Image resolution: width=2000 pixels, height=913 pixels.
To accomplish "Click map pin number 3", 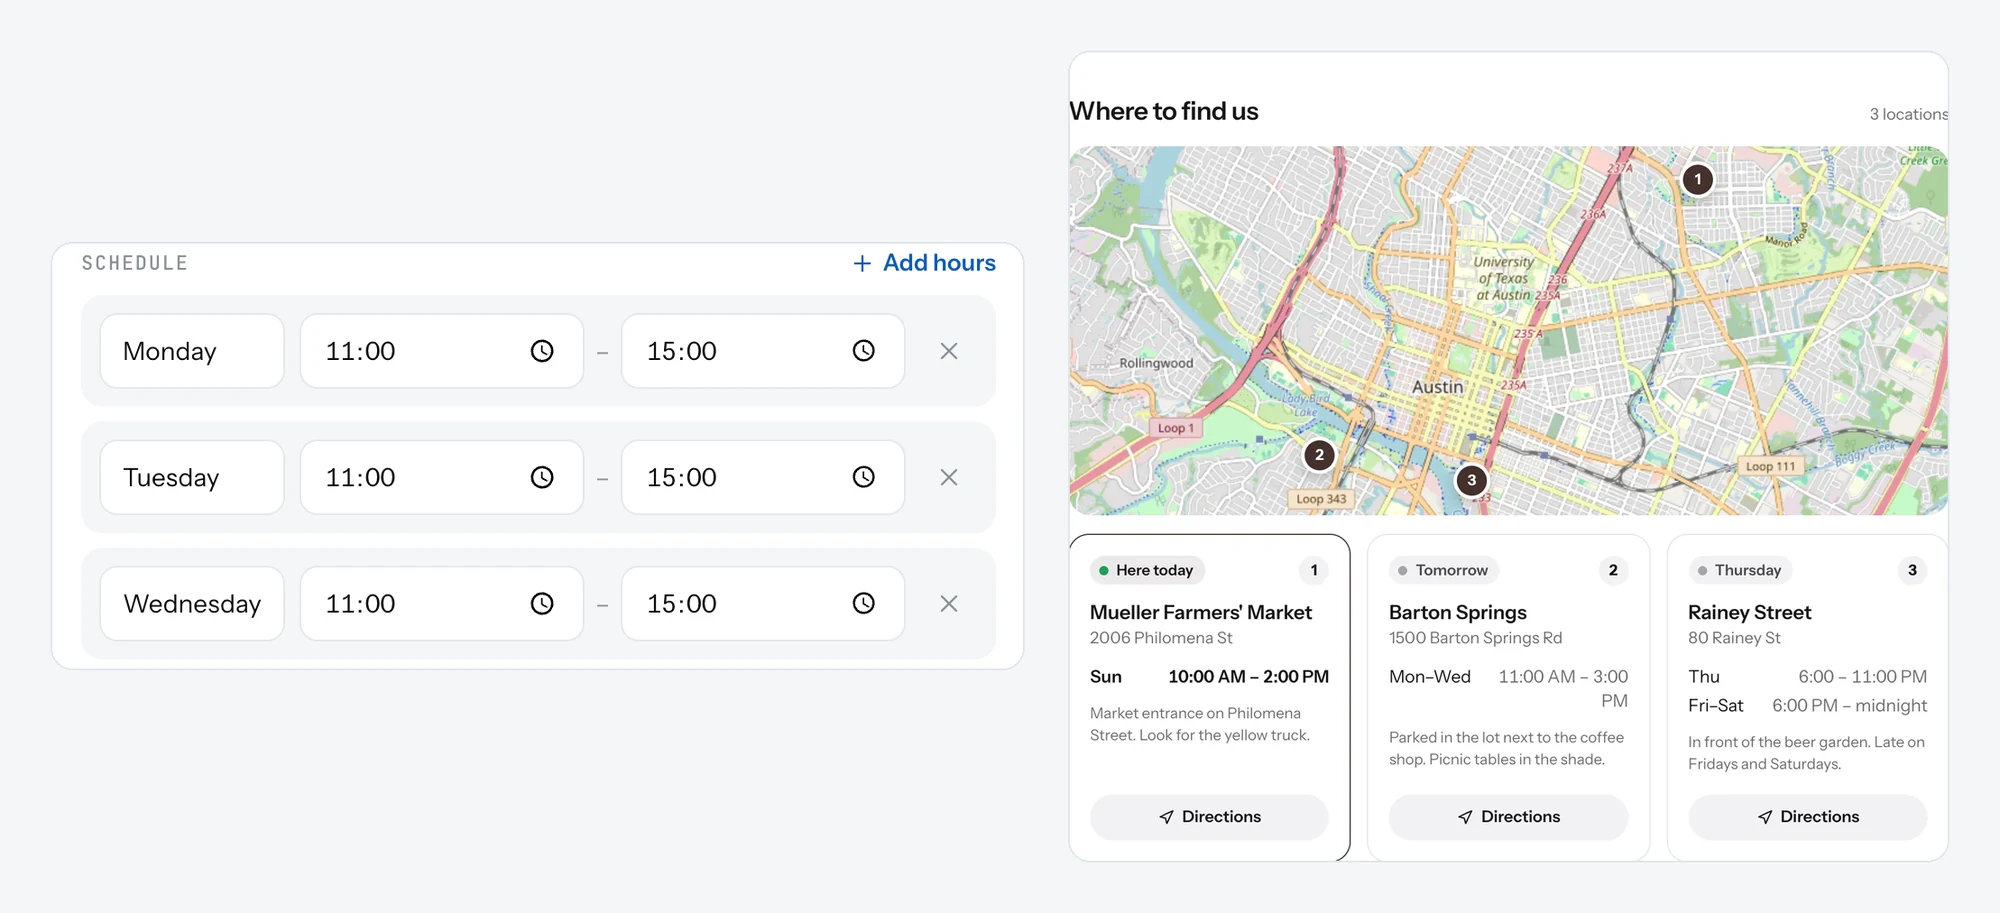I will [x=1471, y=480].
